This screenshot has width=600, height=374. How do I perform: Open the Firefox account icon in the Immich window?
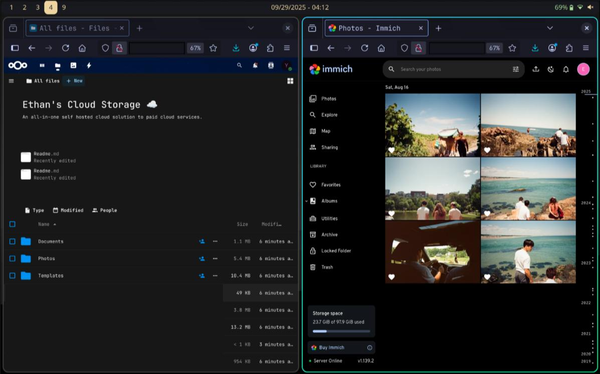[552, 48]
